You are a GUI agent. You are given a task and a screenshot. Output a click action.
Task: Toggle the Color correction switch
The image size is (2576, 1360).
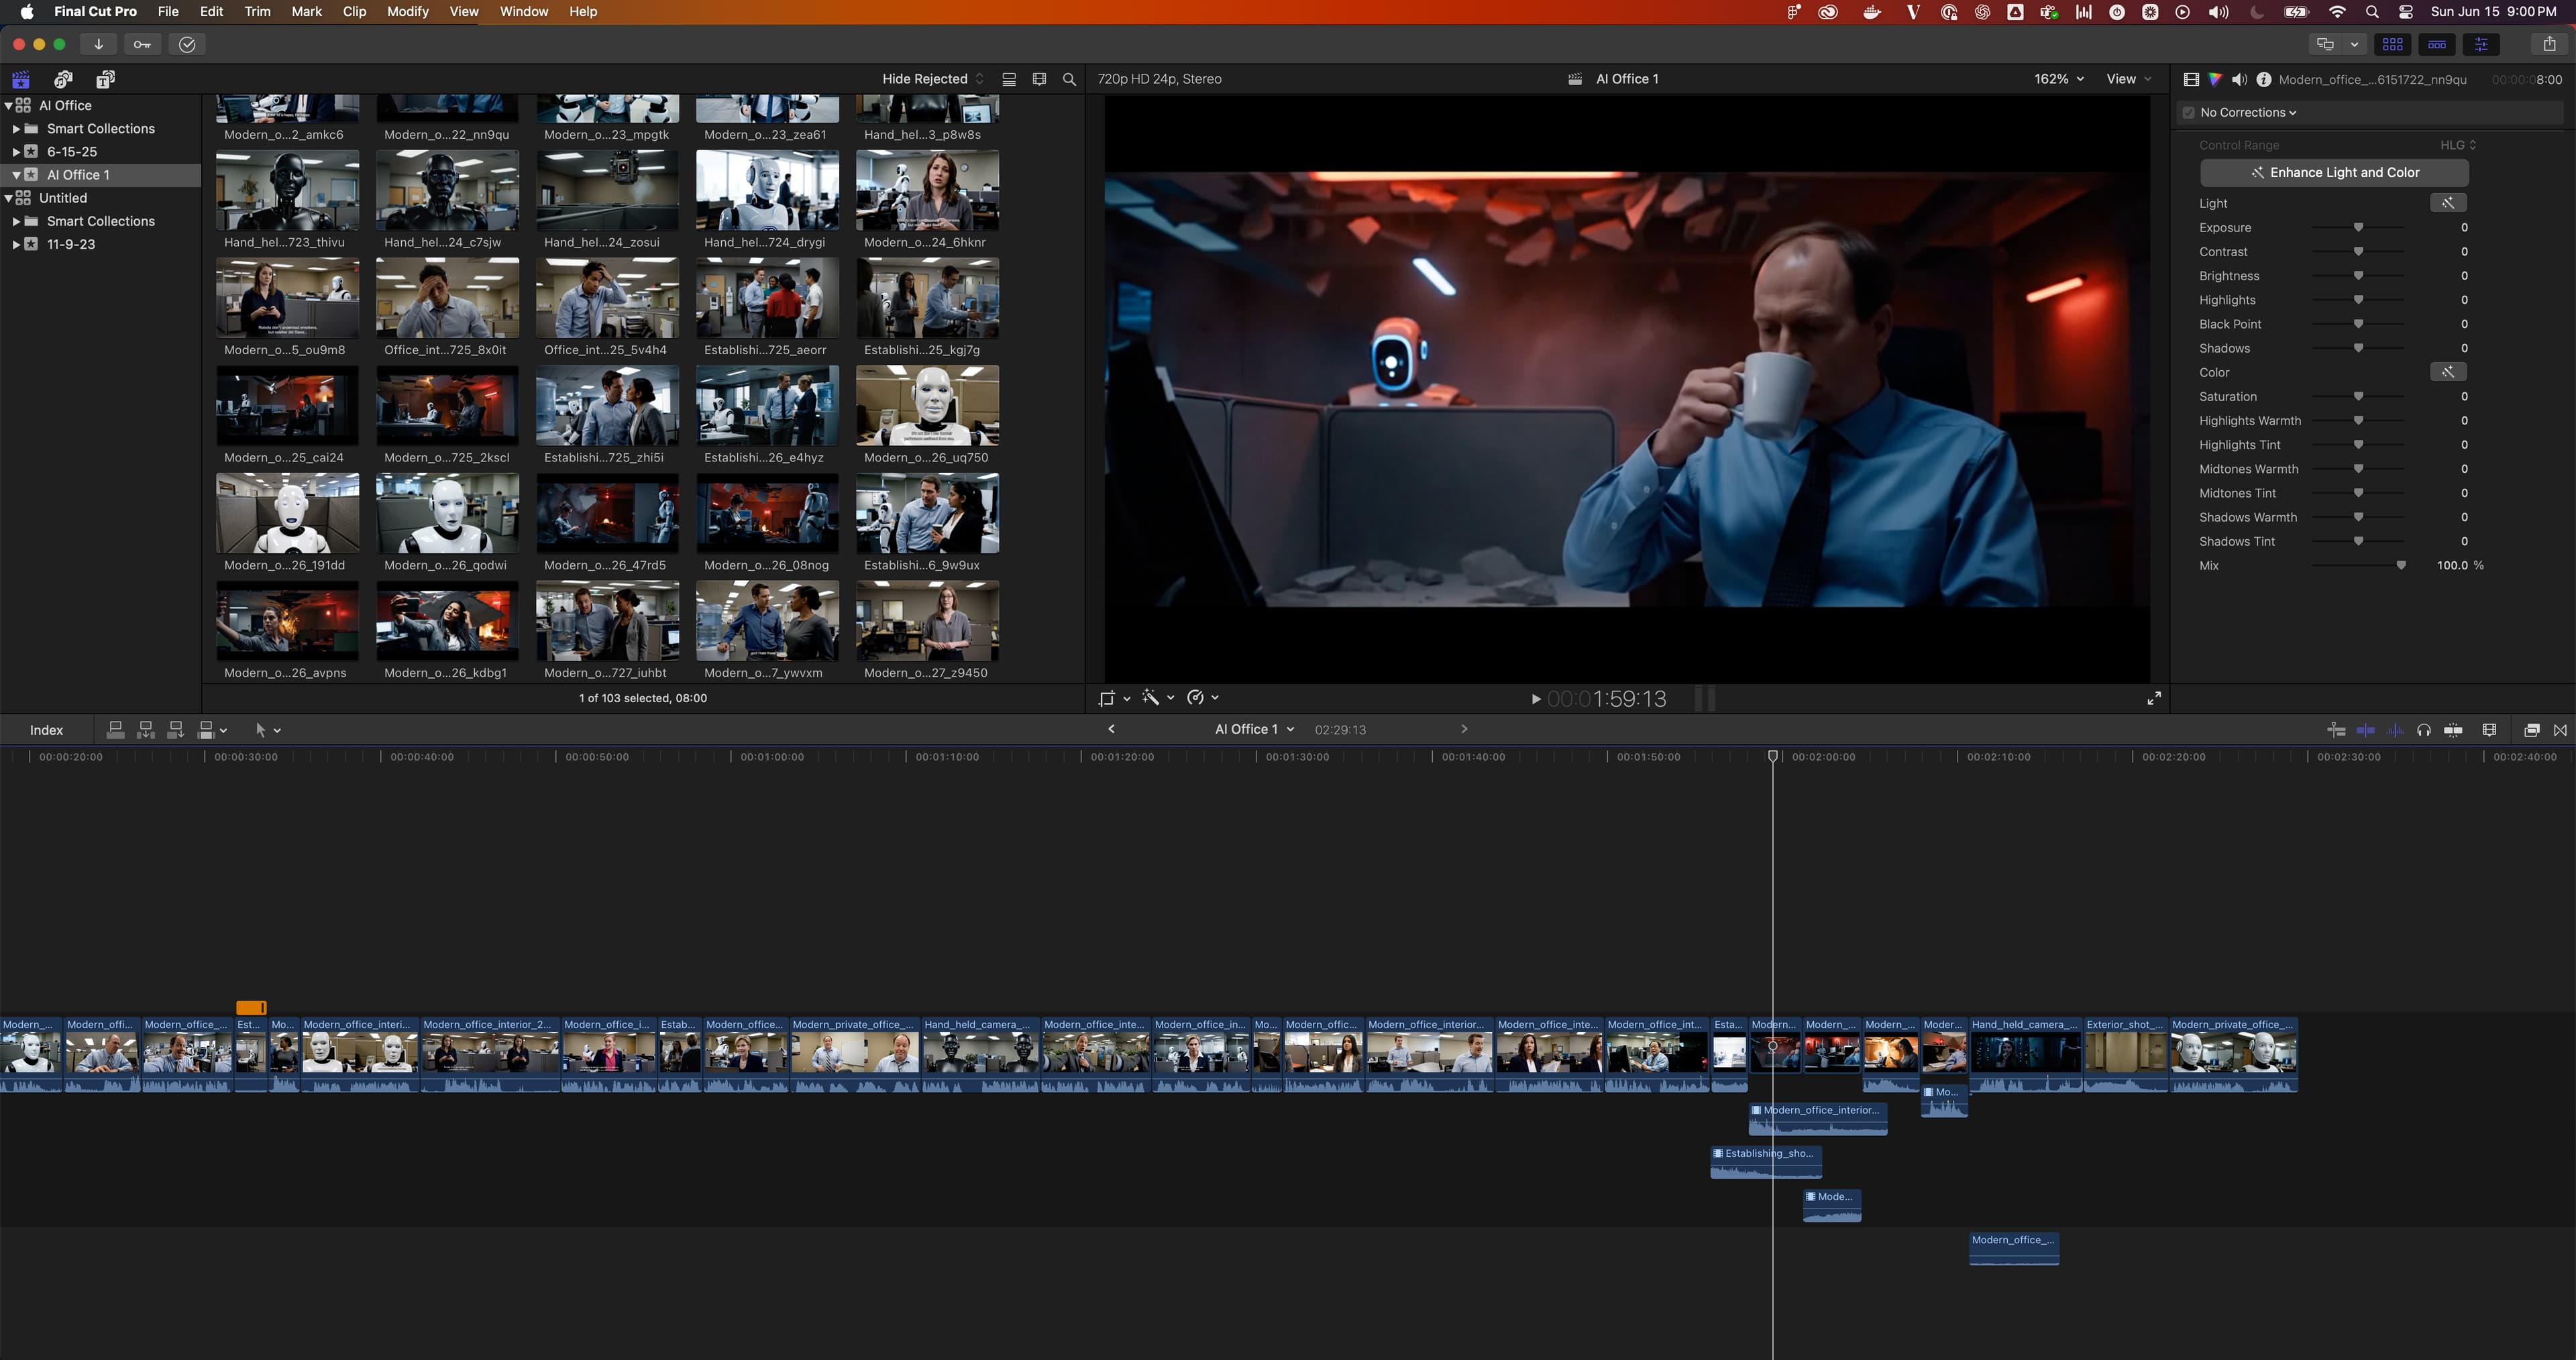click(2449, 371)
